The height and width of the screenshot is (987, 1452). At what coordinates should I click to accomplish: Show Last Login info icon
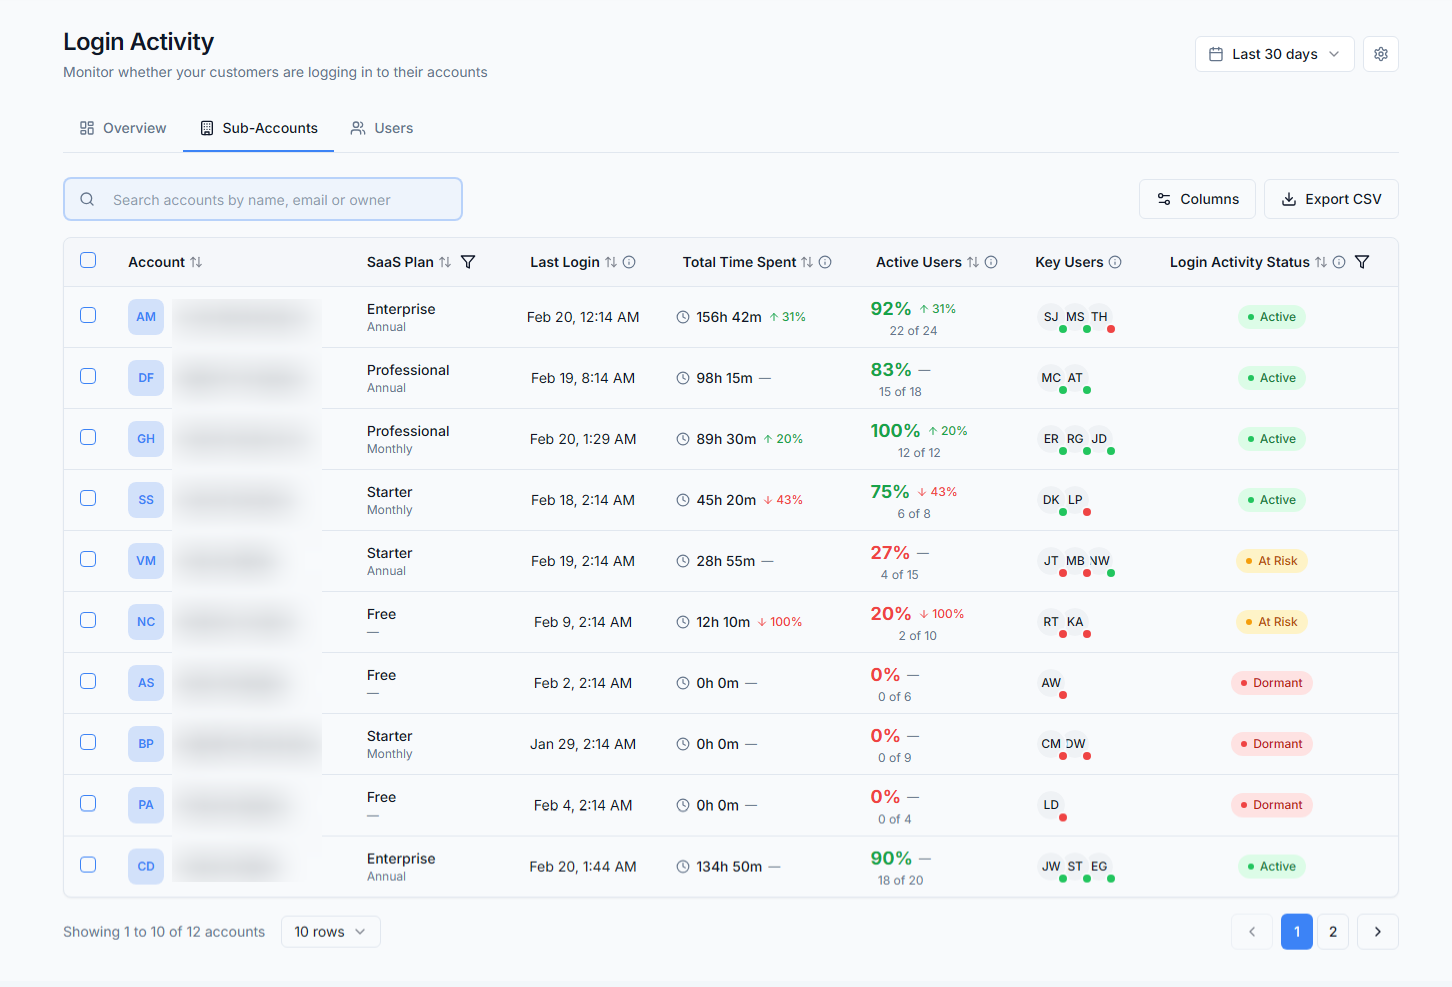point(629,262)
